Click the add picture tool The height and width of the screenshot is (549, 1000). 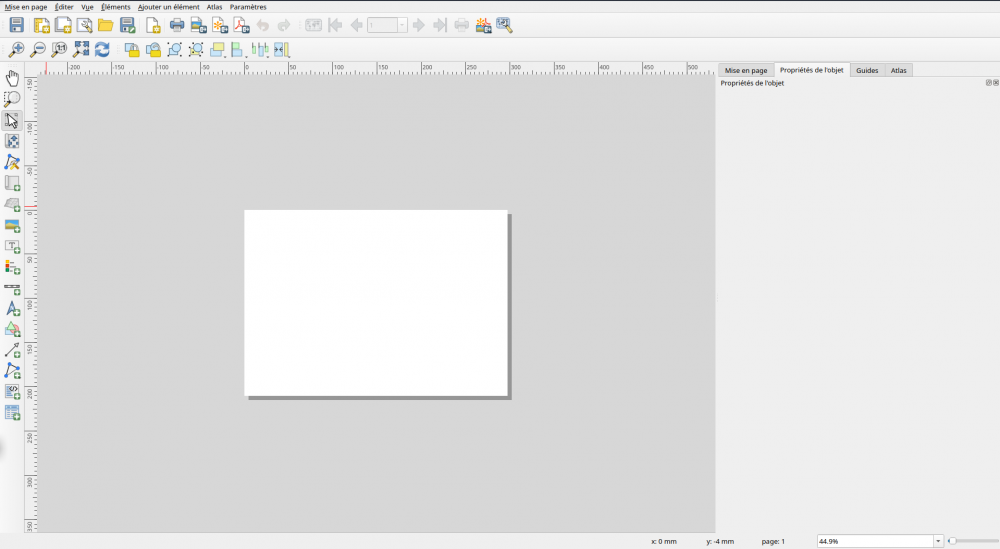12,226
